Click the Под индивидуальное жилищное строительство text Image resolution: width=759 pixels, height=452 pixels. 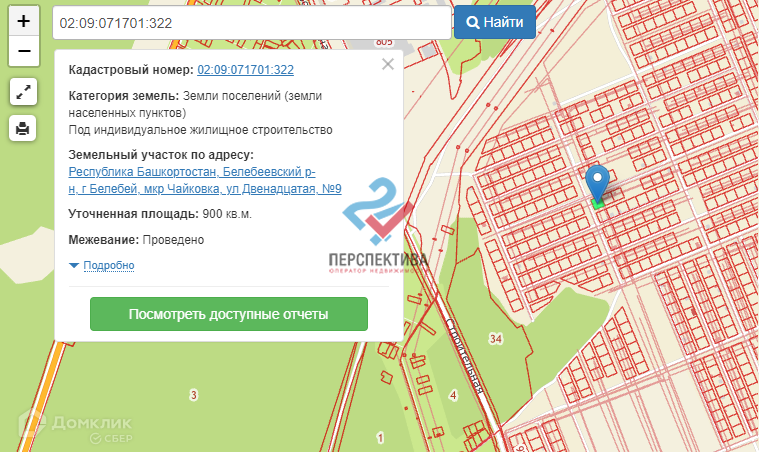coord(200,130)
